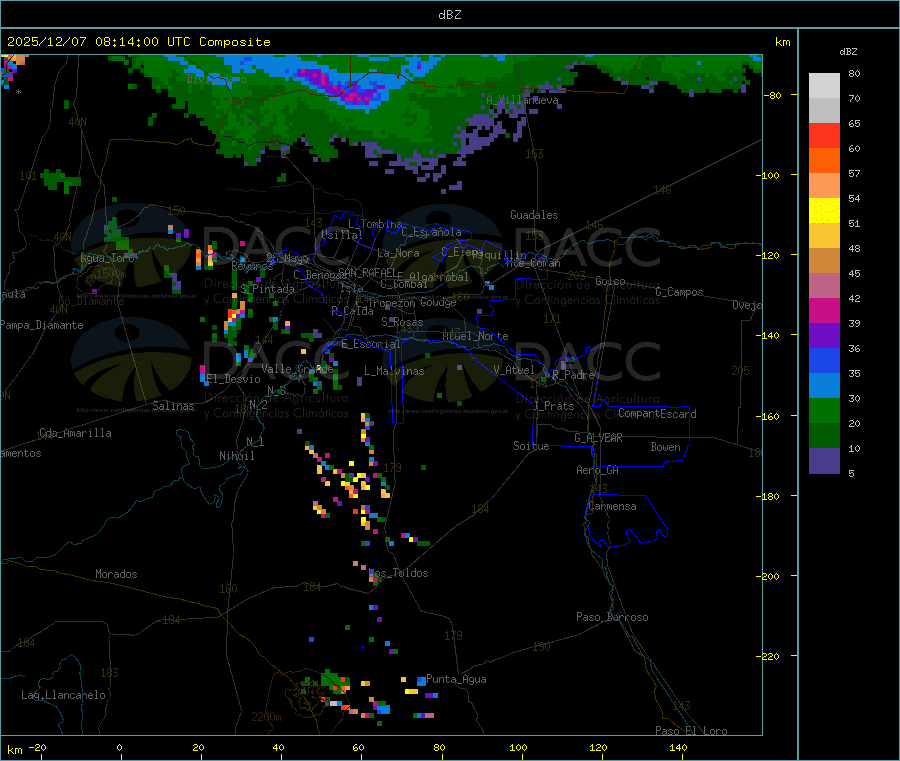Click the 'C_Española' map label

[431, 232]
